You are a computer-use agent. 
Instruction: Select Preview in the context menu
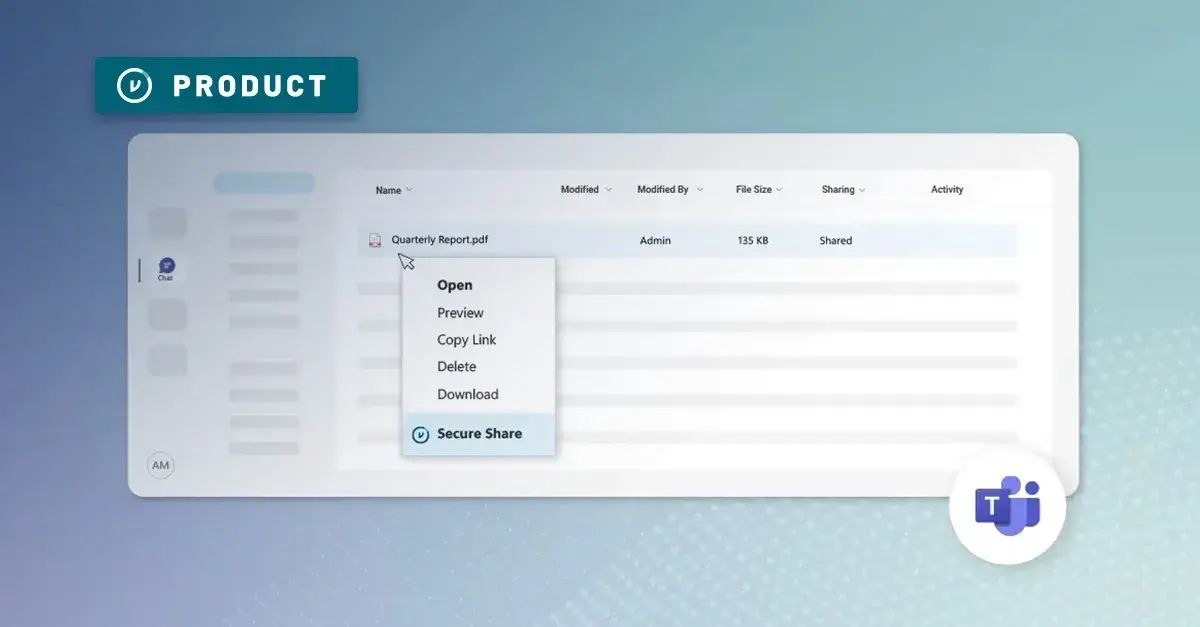[460, 312]
